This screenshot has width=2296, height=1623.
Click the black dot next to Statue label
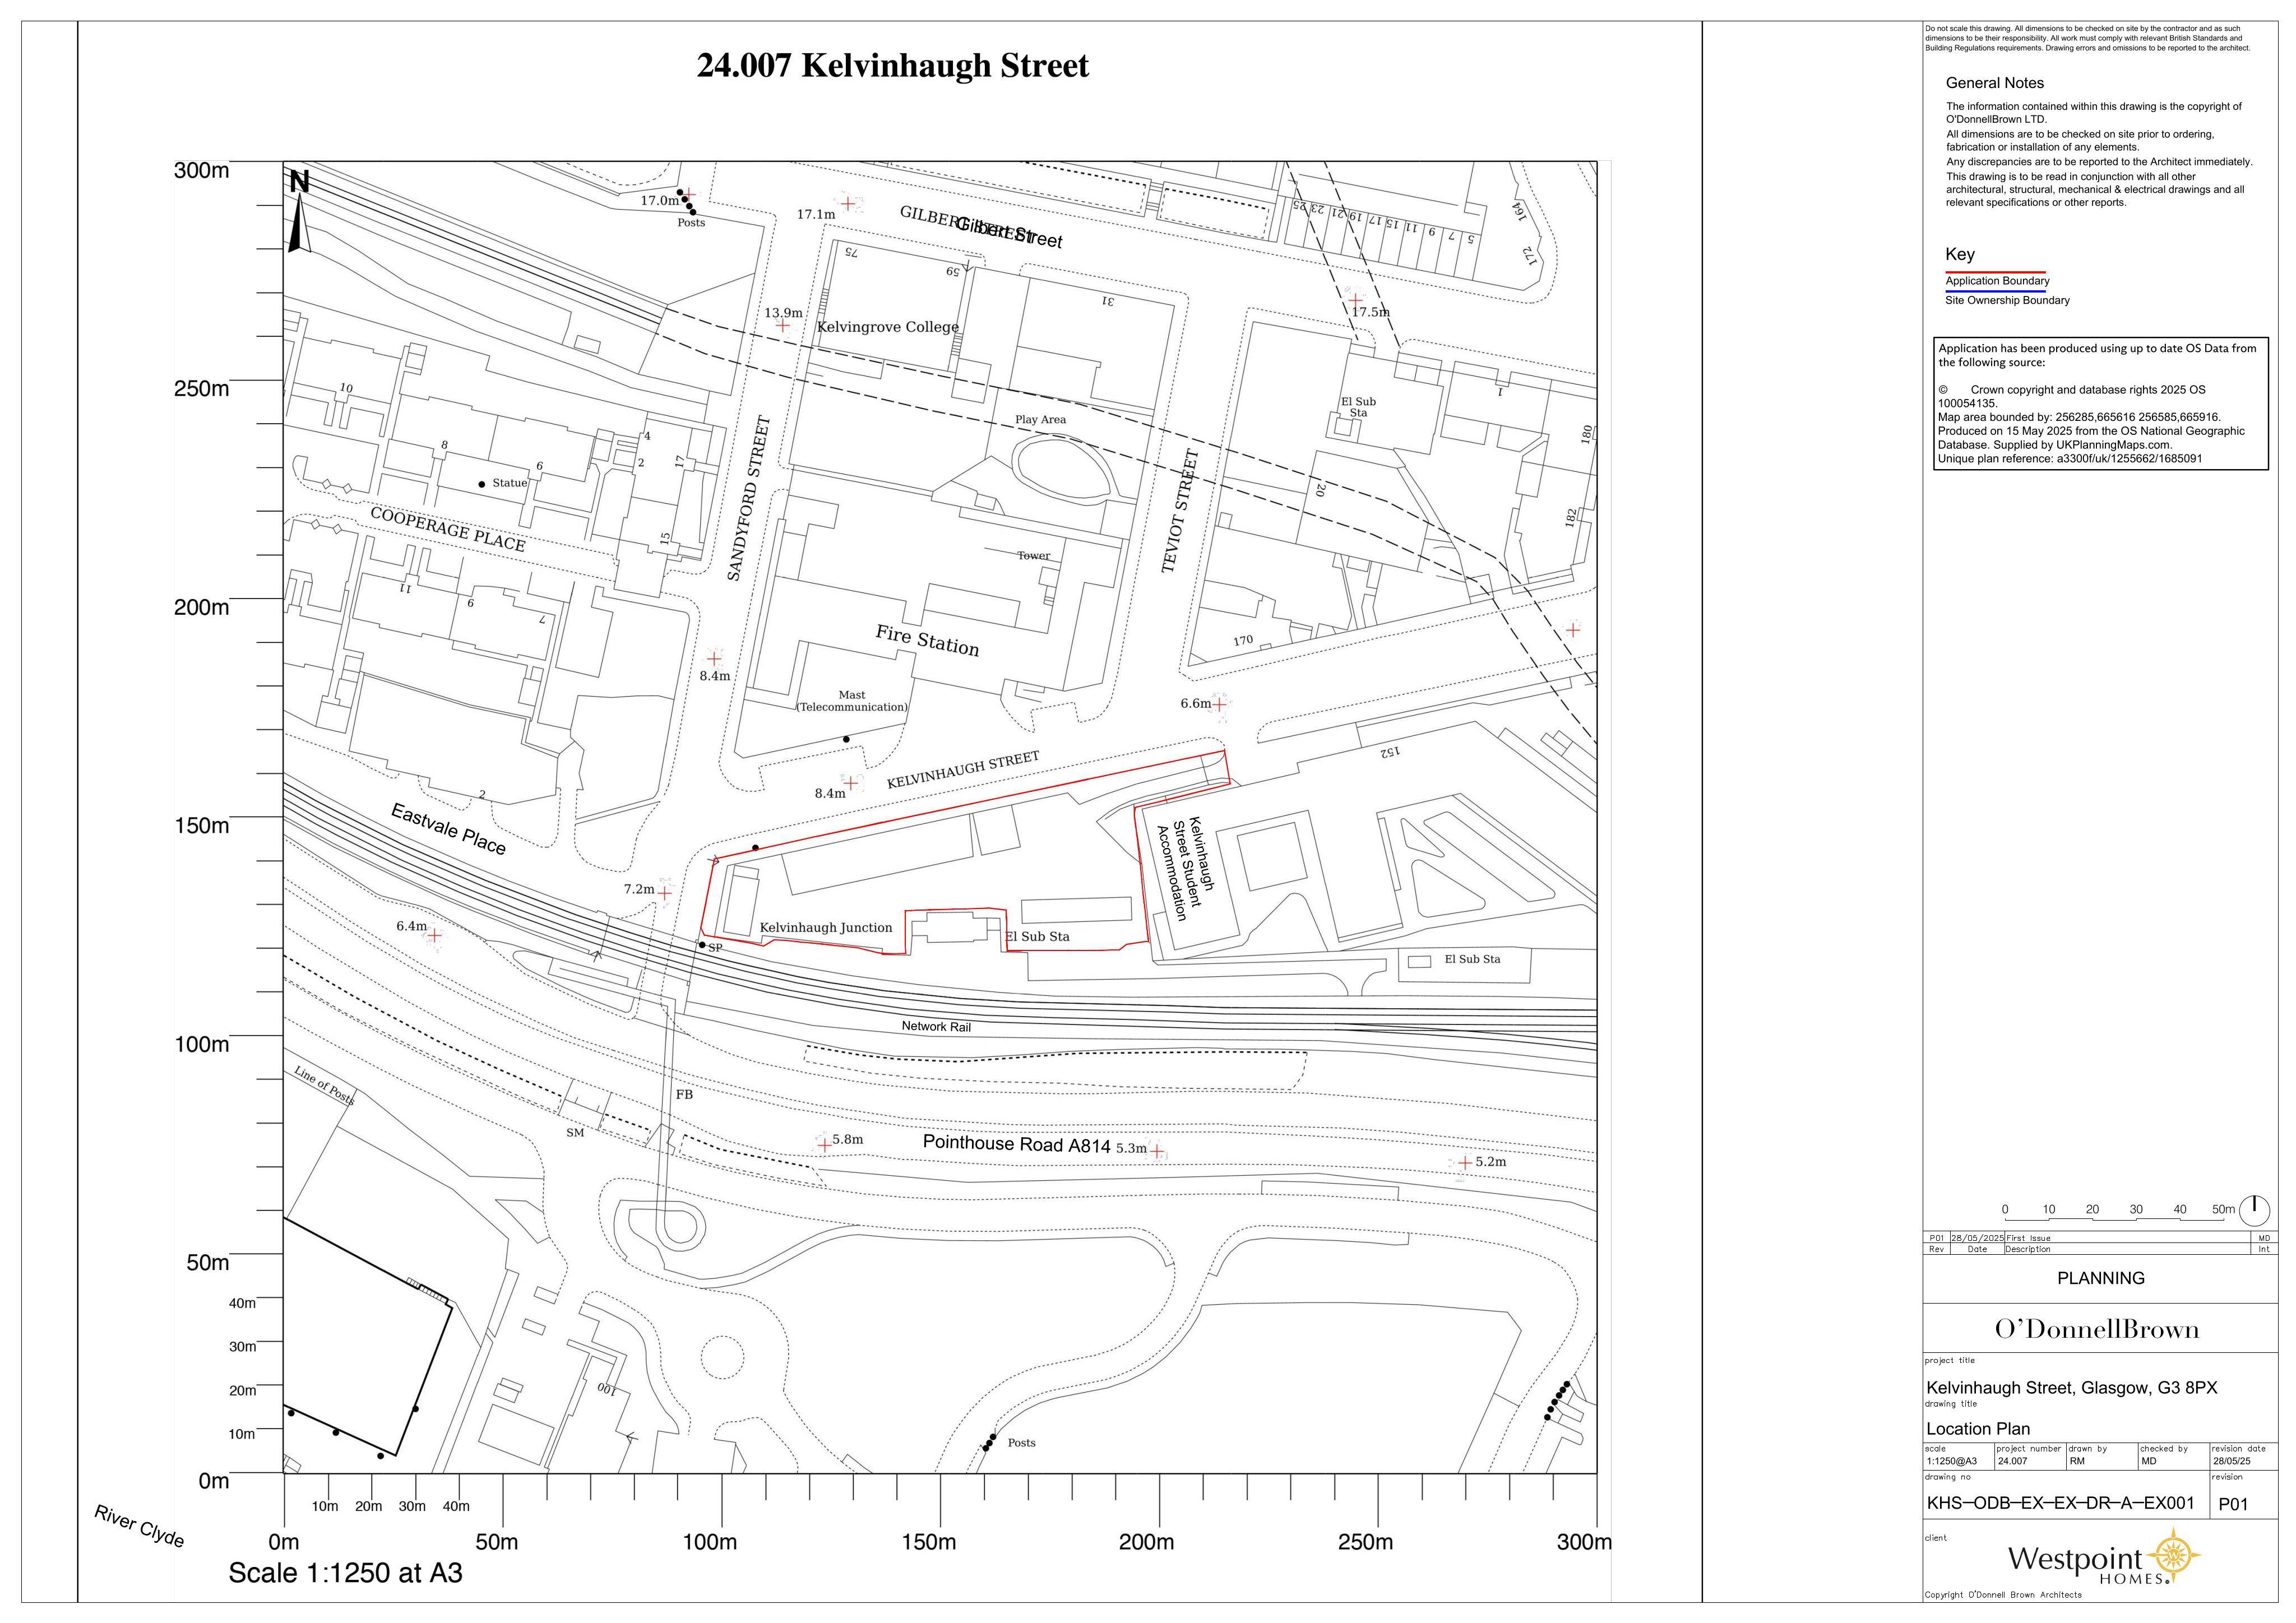[x=482, y=484]
